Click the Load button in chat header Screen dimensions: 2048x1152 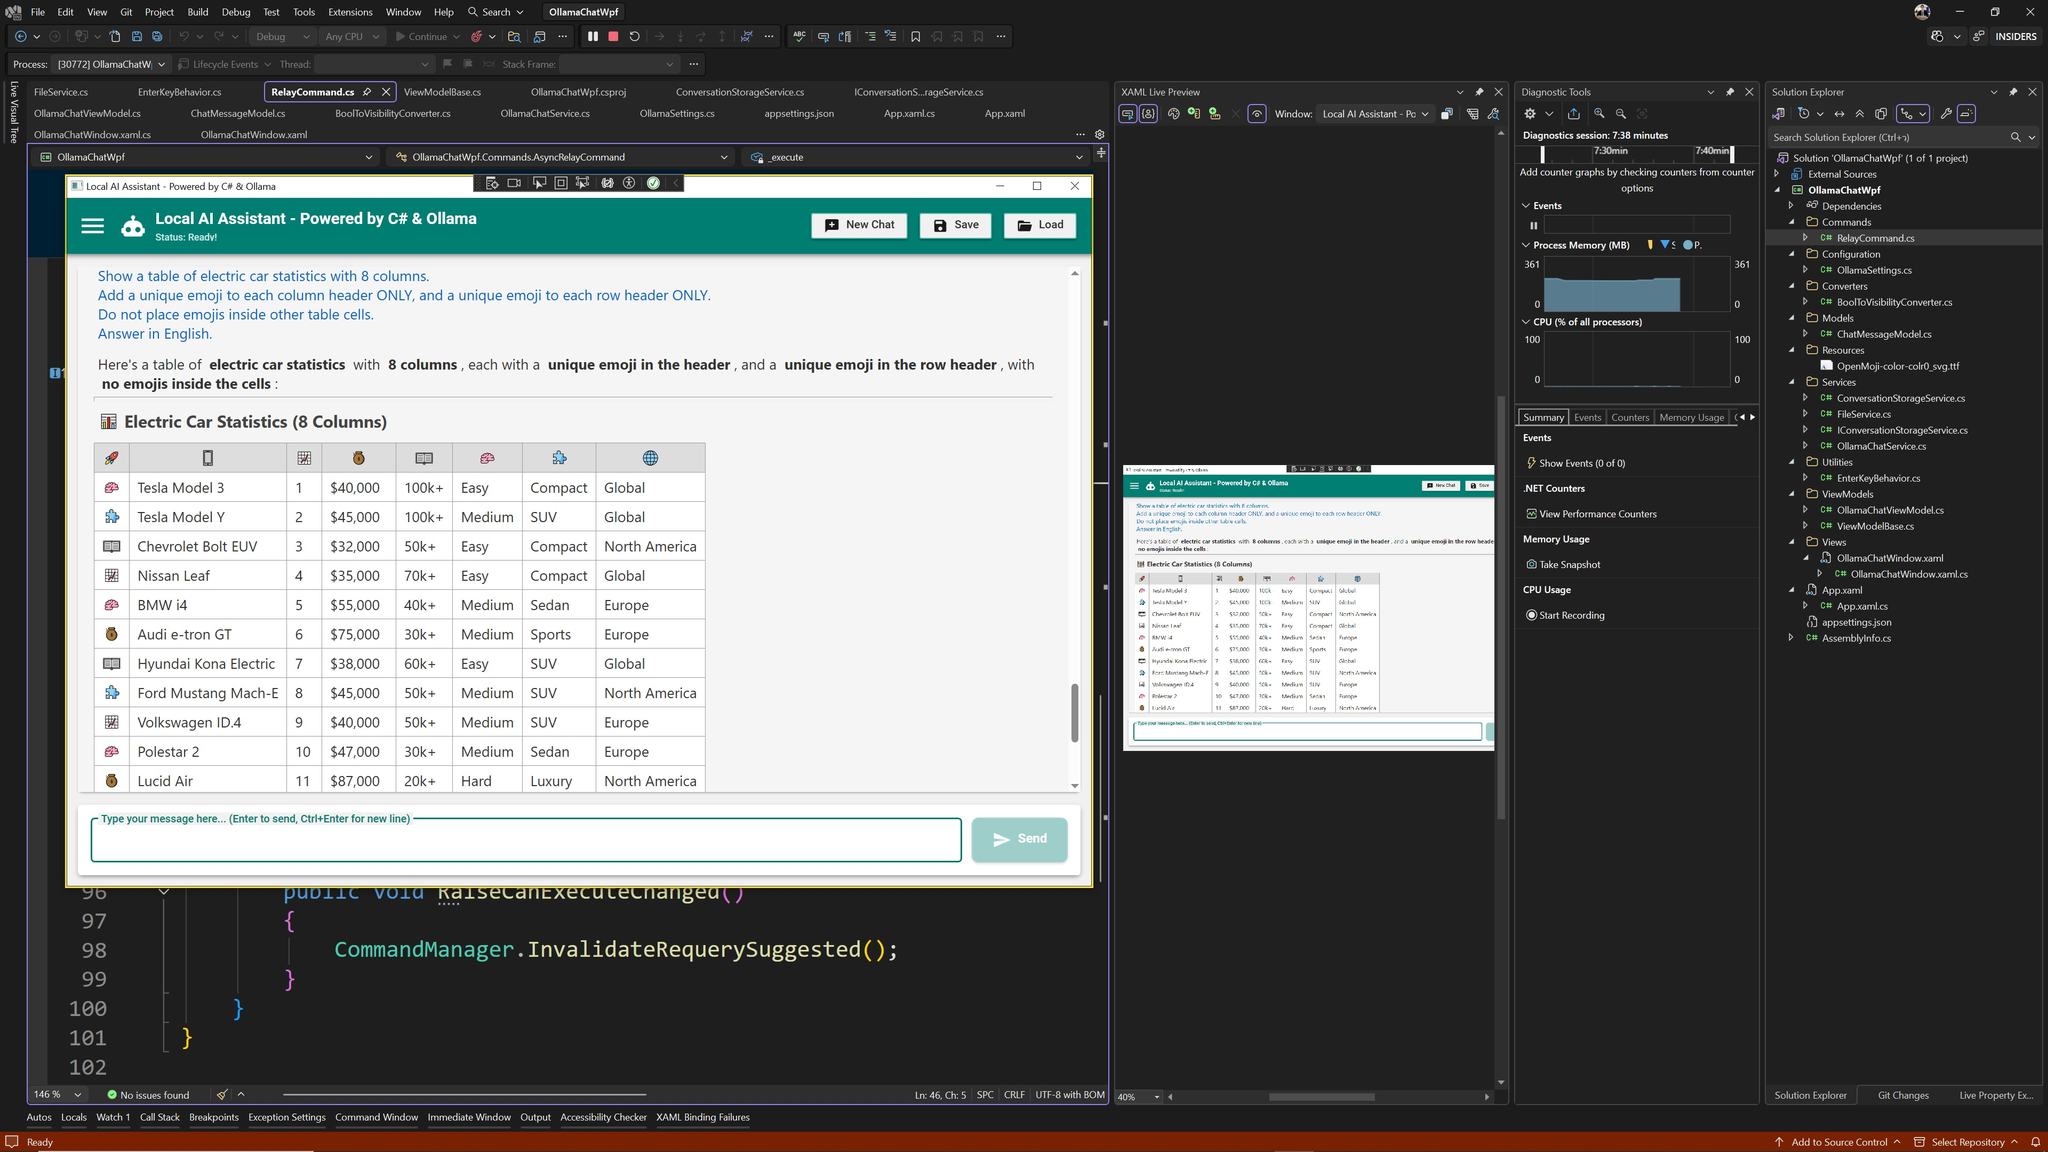point(1040,225)
